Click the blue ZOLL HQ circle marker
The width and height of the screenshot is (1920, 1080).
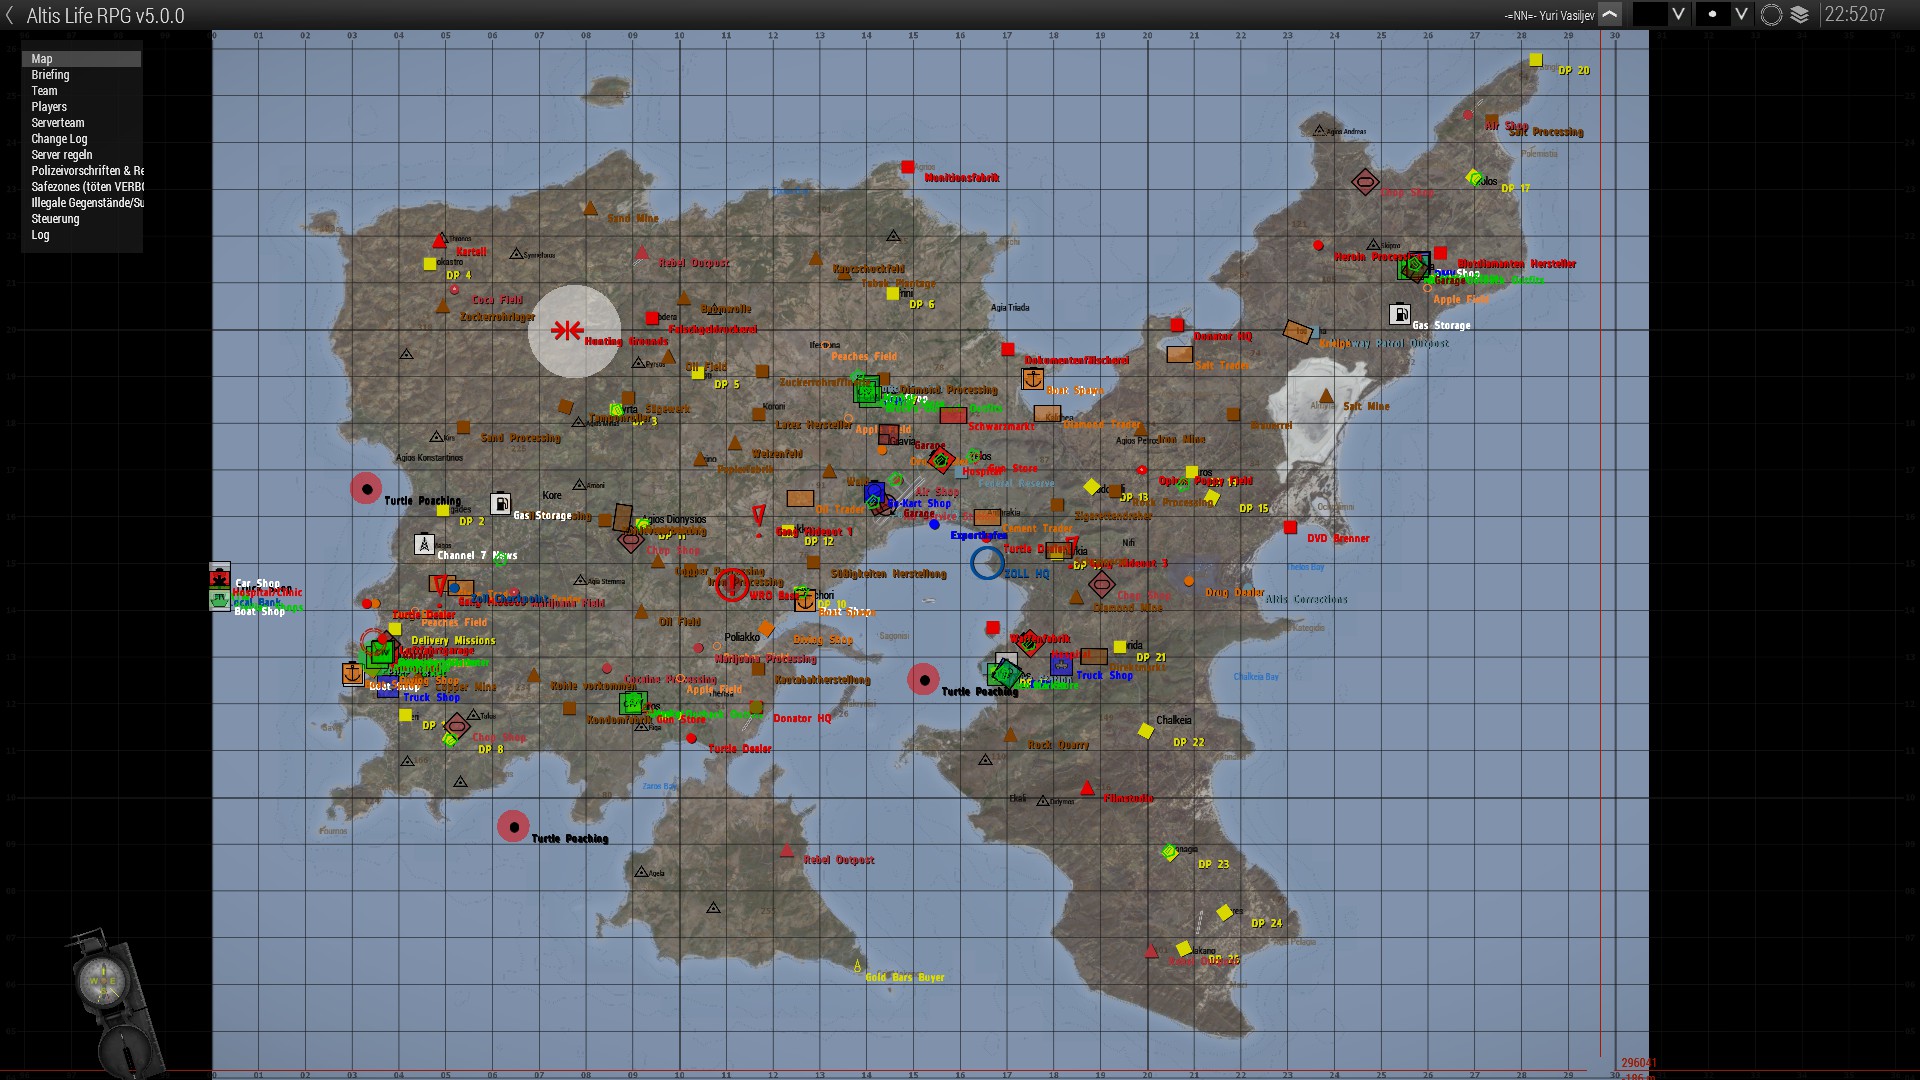(x=987, y=563)
